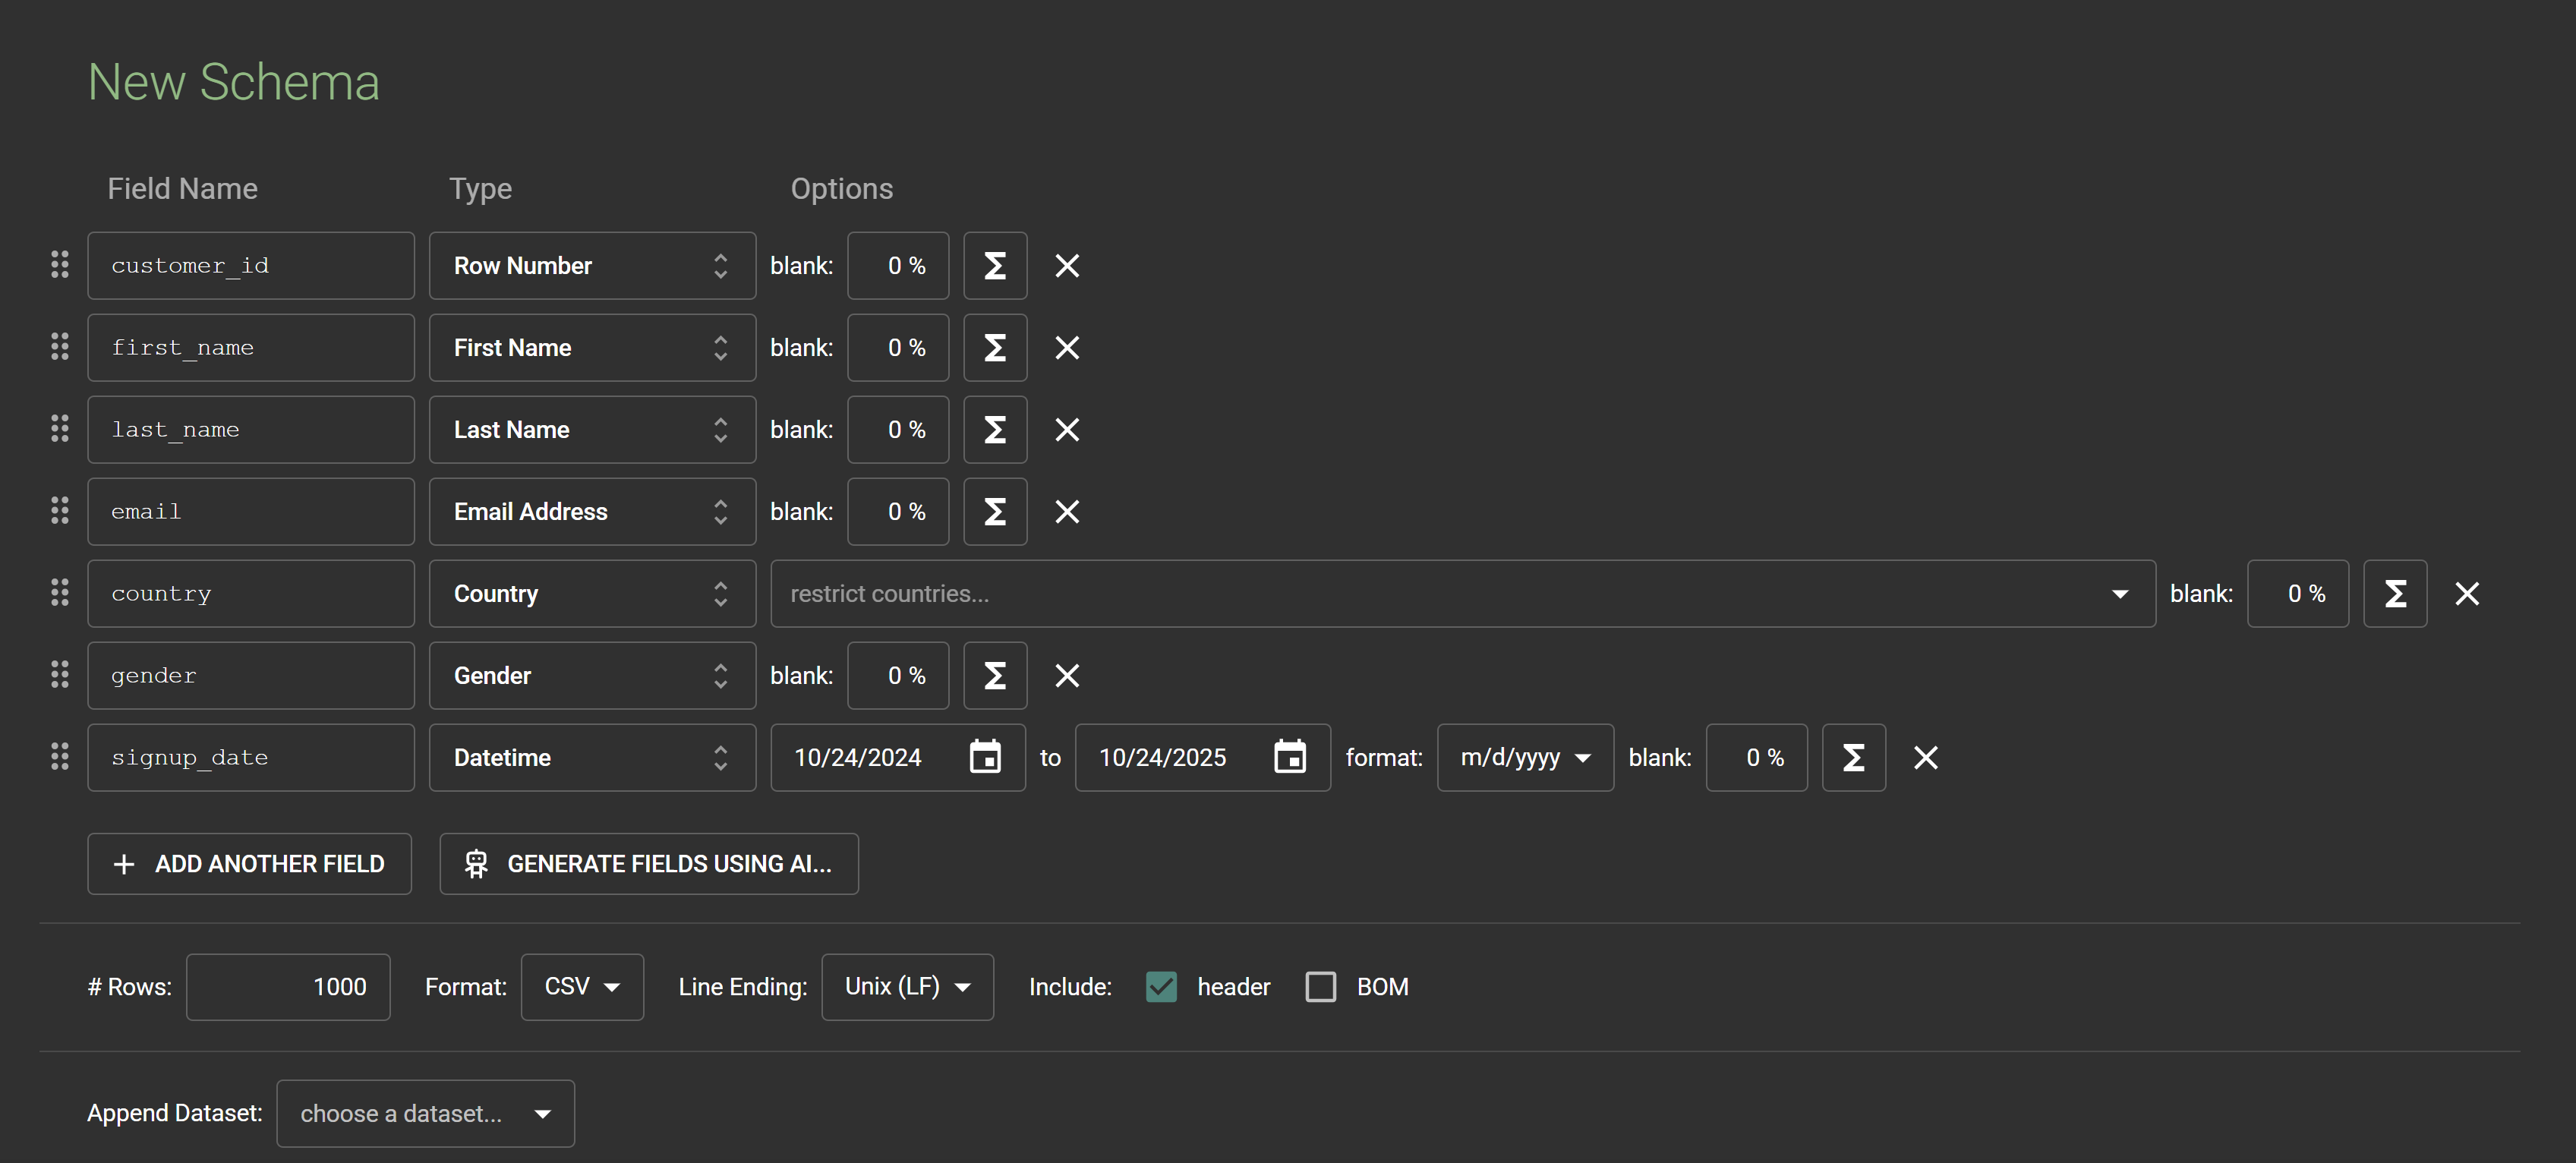Image resolution: width=2576 pixels, height=1163 pixels.
Task: Open calendar picker for end date 10/24/2025
Action: [1289, 758]
